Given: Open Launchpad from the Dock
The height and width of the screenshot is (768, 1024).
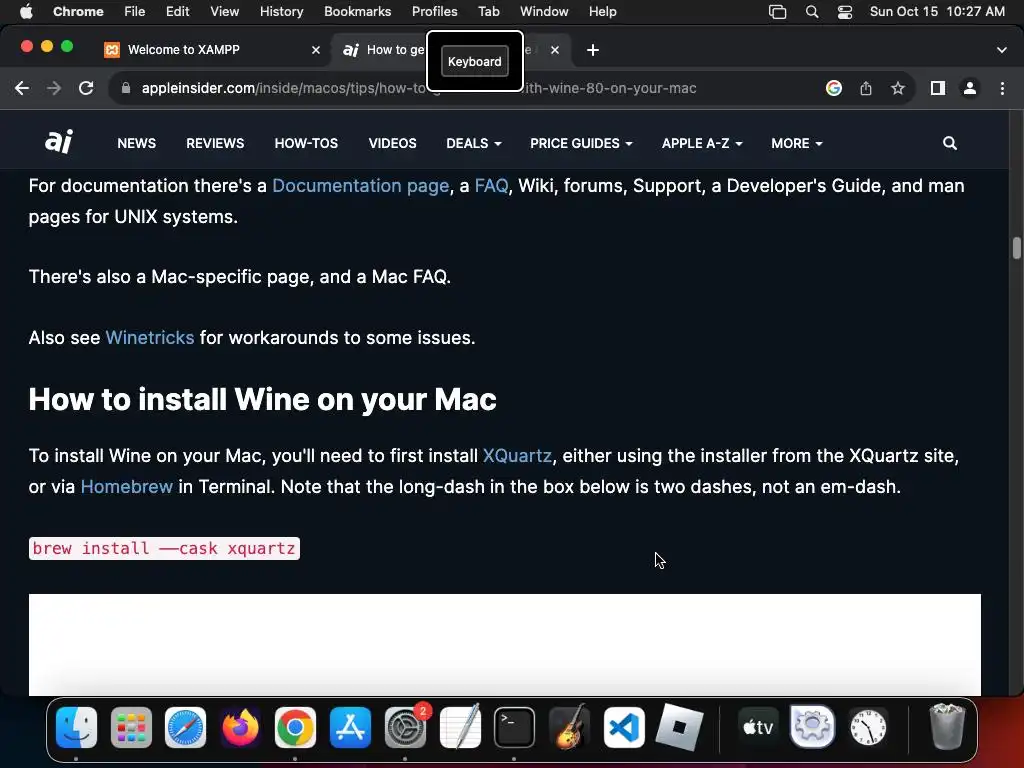Looking at the screenshot, I should 131,728.
